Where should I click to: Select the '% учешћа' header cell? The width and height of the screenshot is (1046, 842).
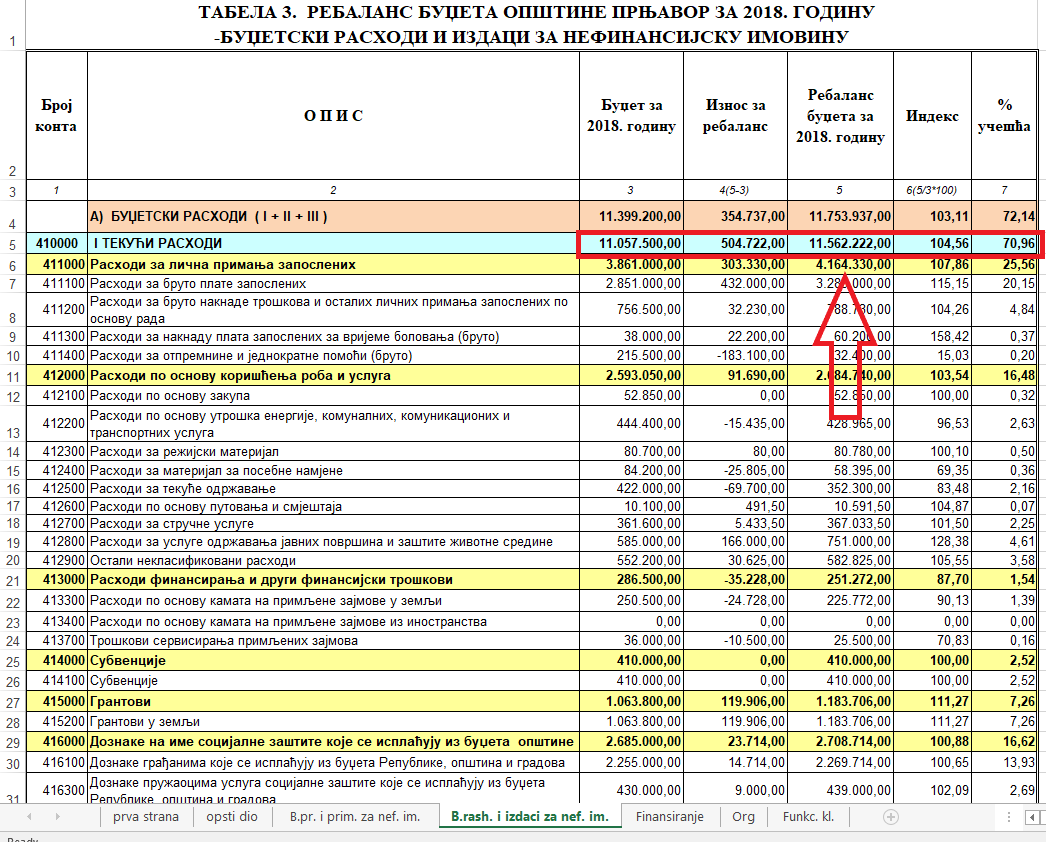pos(1005,115)
